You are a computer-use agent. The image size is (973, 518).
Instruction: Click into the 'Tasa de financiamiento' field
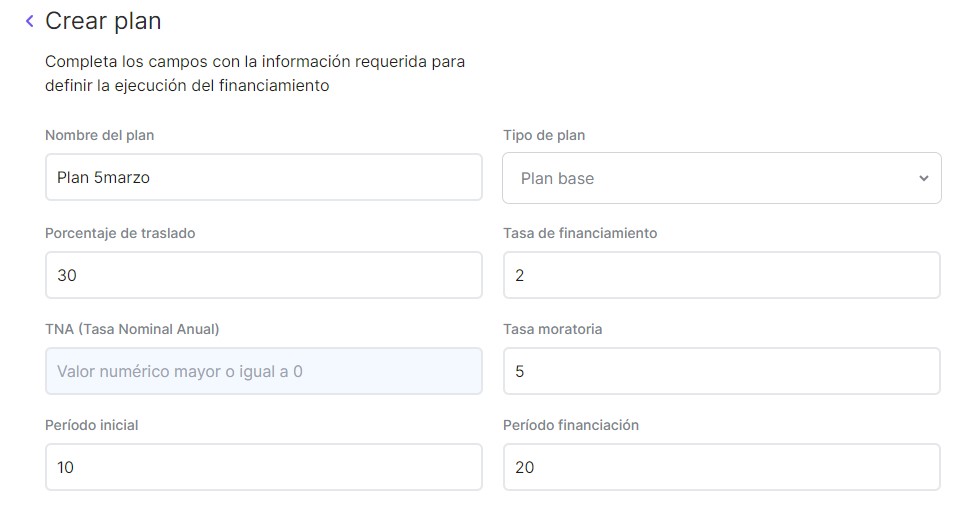(x=721, y=275)
